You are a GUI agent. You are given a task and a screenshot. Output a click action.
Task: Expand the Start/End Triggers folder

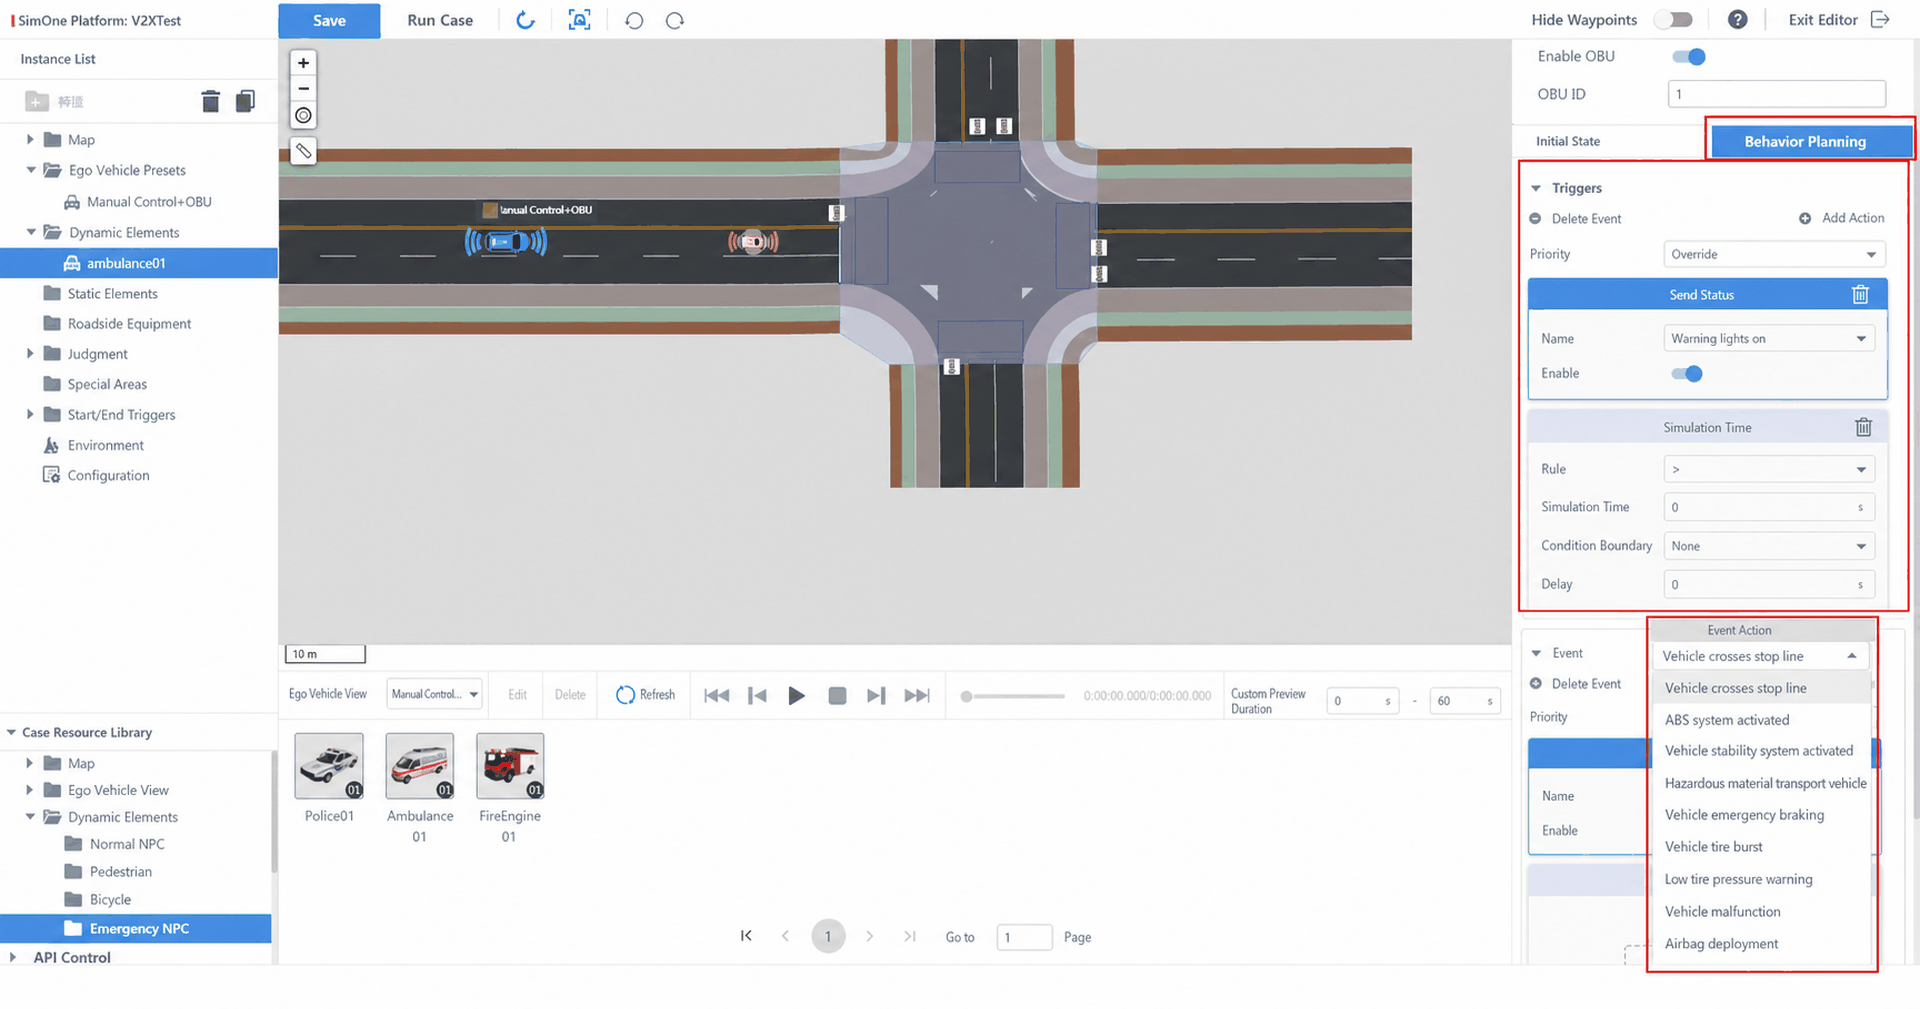coord(30,414)
